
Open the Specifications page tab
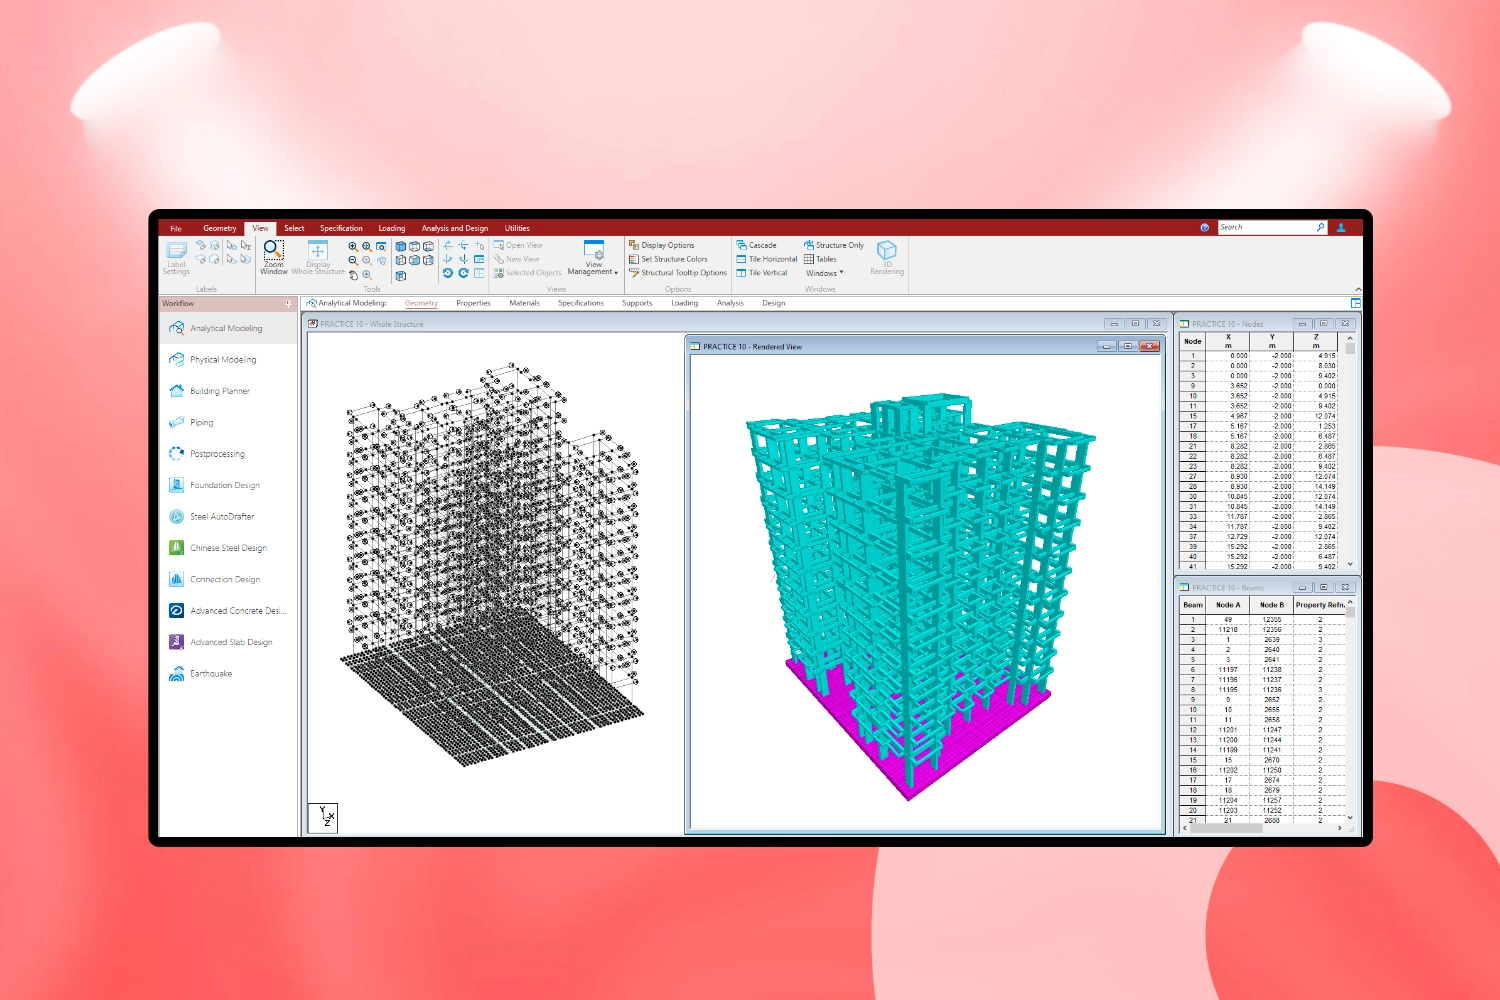581,303
